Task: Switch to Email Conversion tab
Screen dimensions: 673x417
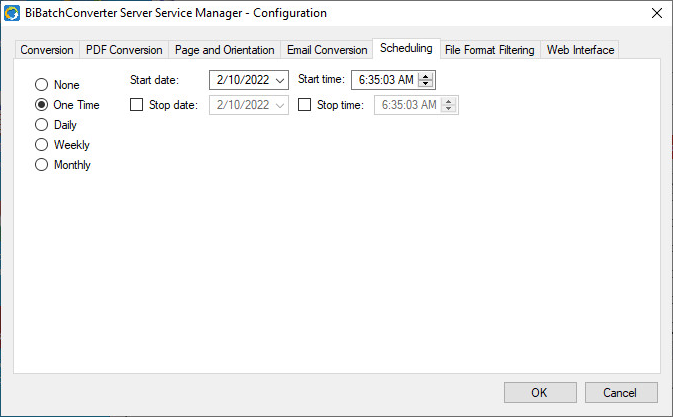Action: (x=327, y=50)
